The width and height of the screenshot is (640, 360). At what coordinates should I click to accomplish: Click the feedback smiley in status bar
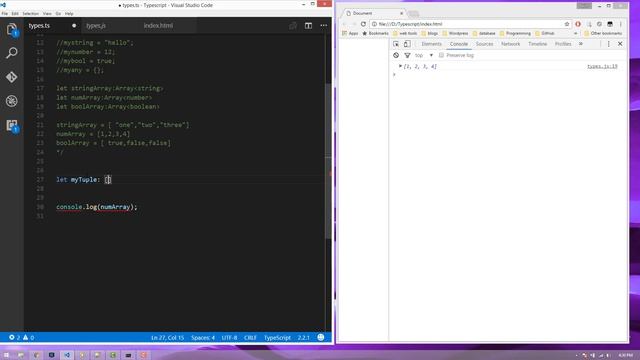pyautogui.click(x=321, y=337)
